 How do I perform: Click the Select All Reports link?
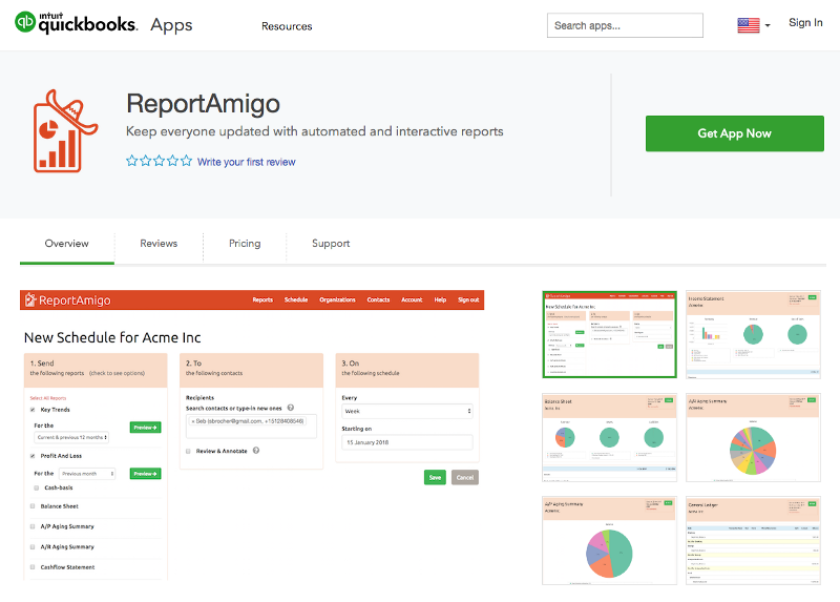(x=48, y=398)
